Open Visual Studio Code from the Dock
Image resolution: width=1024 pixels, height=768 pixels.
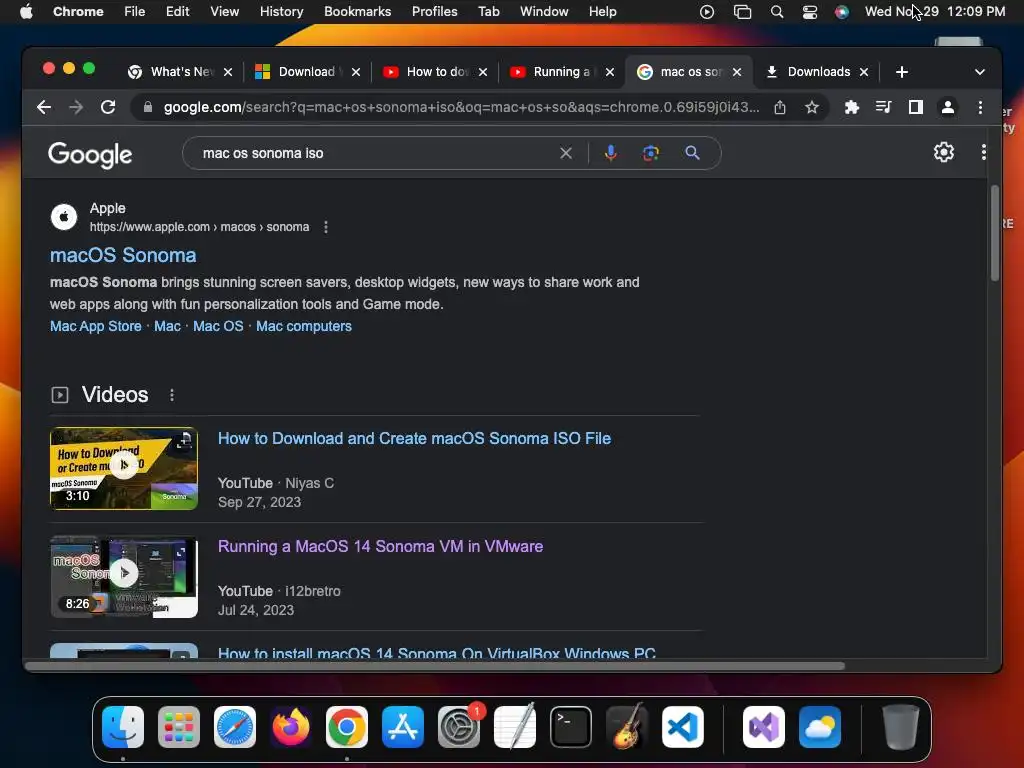[x=682, y=727]
